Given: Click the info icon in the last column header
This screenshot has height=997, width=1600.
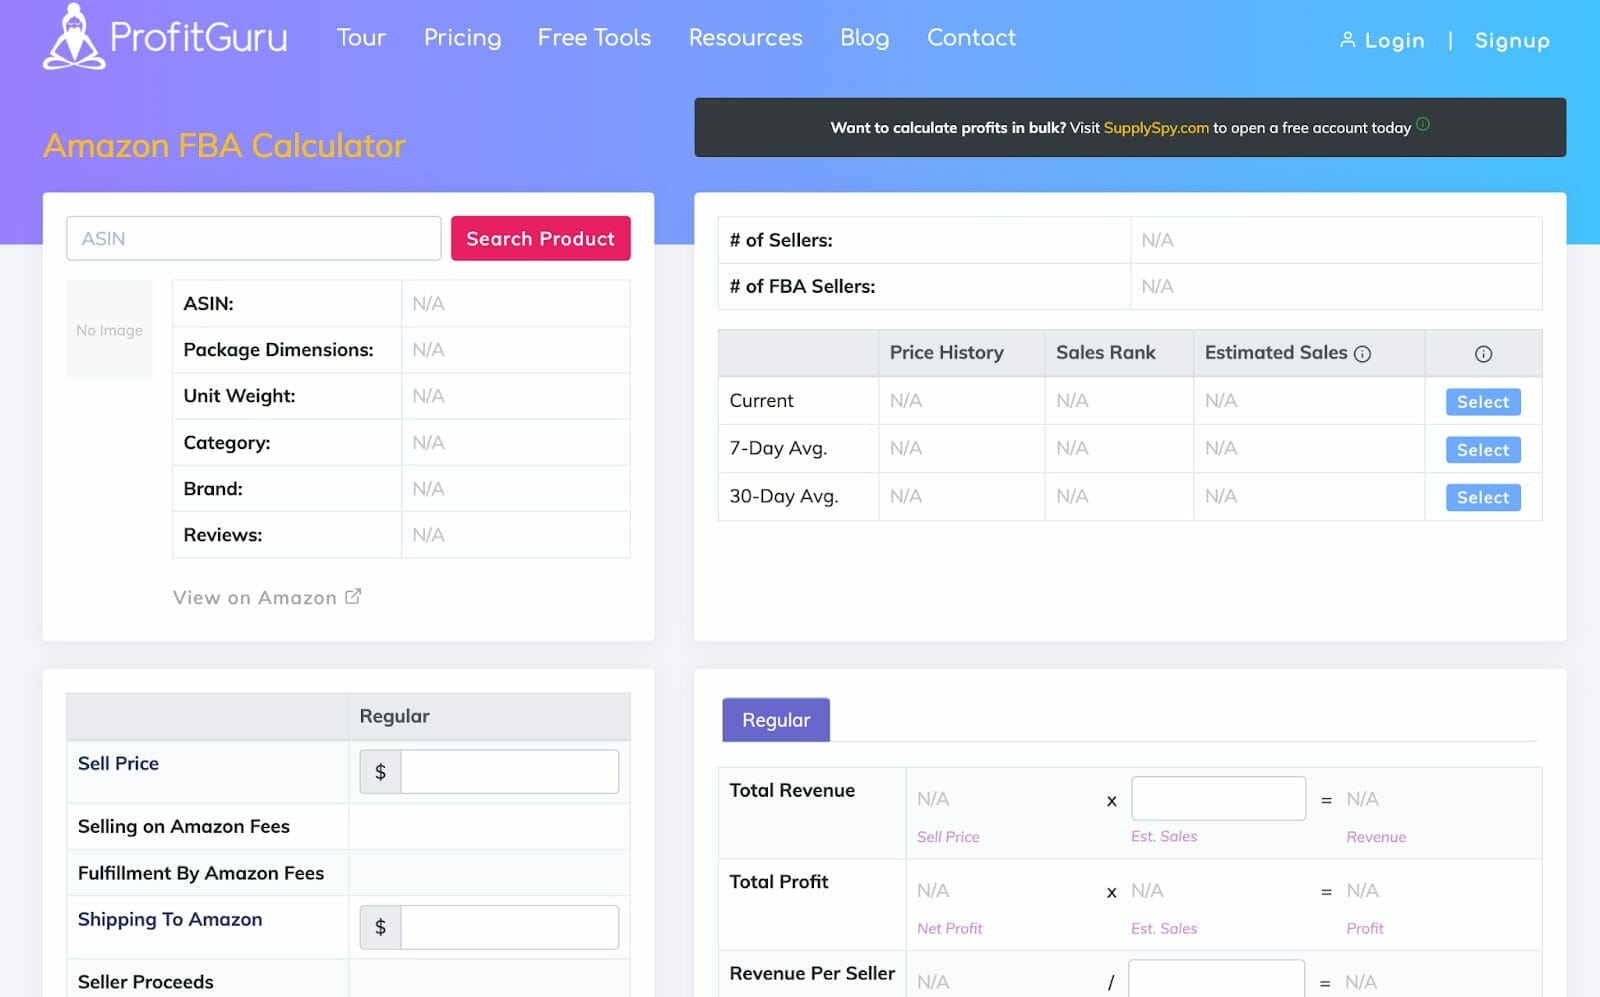Looking at the screenshot, I should click(x=1483, y=354).
